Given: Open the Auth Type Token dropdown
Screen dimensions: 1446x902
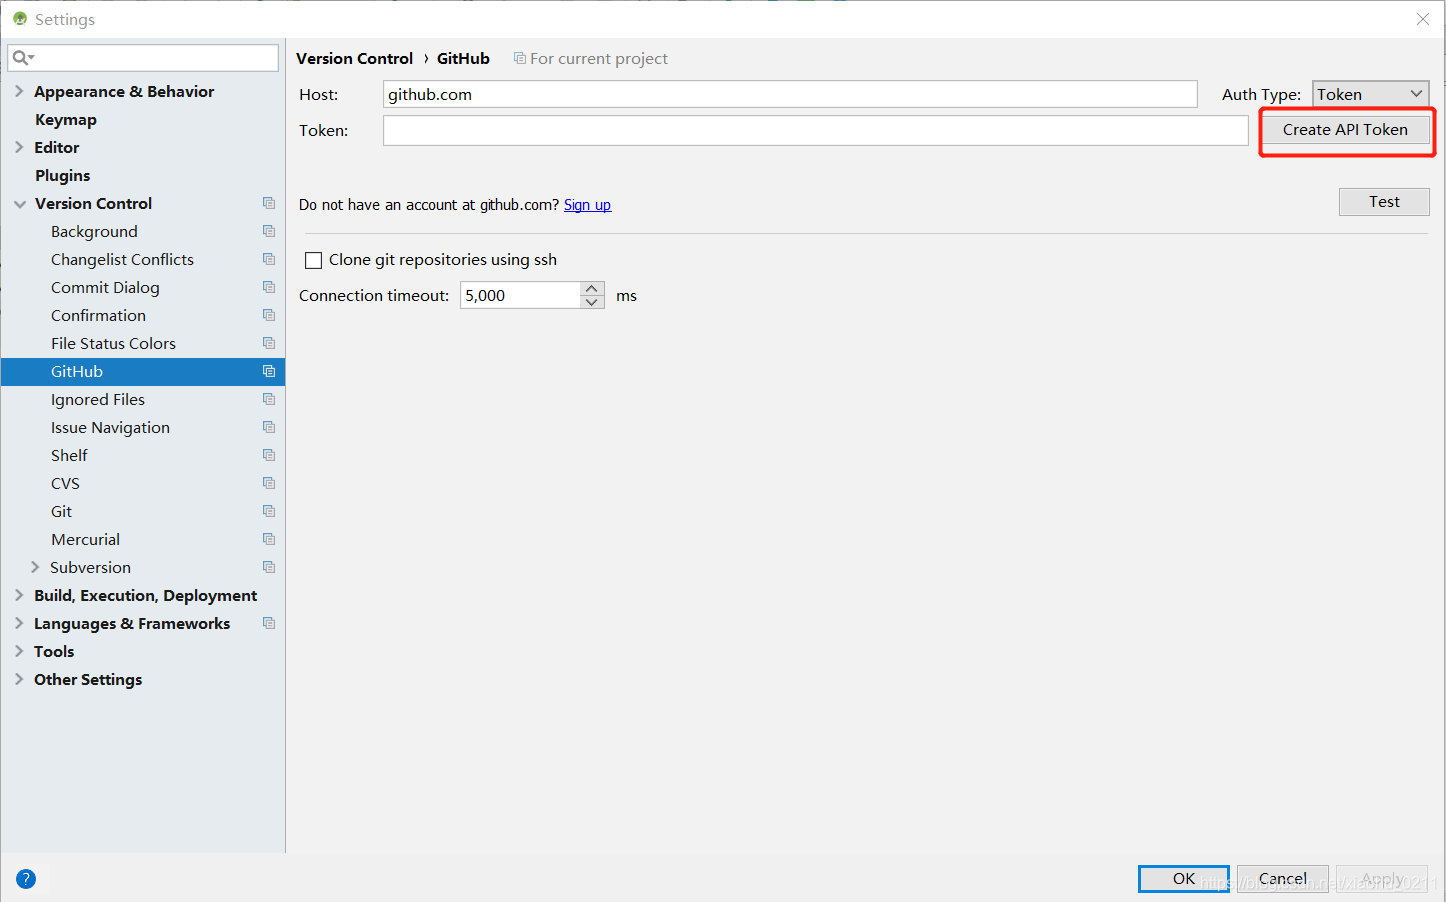Looking at the screenshot, I should [x=1370, y=94].
